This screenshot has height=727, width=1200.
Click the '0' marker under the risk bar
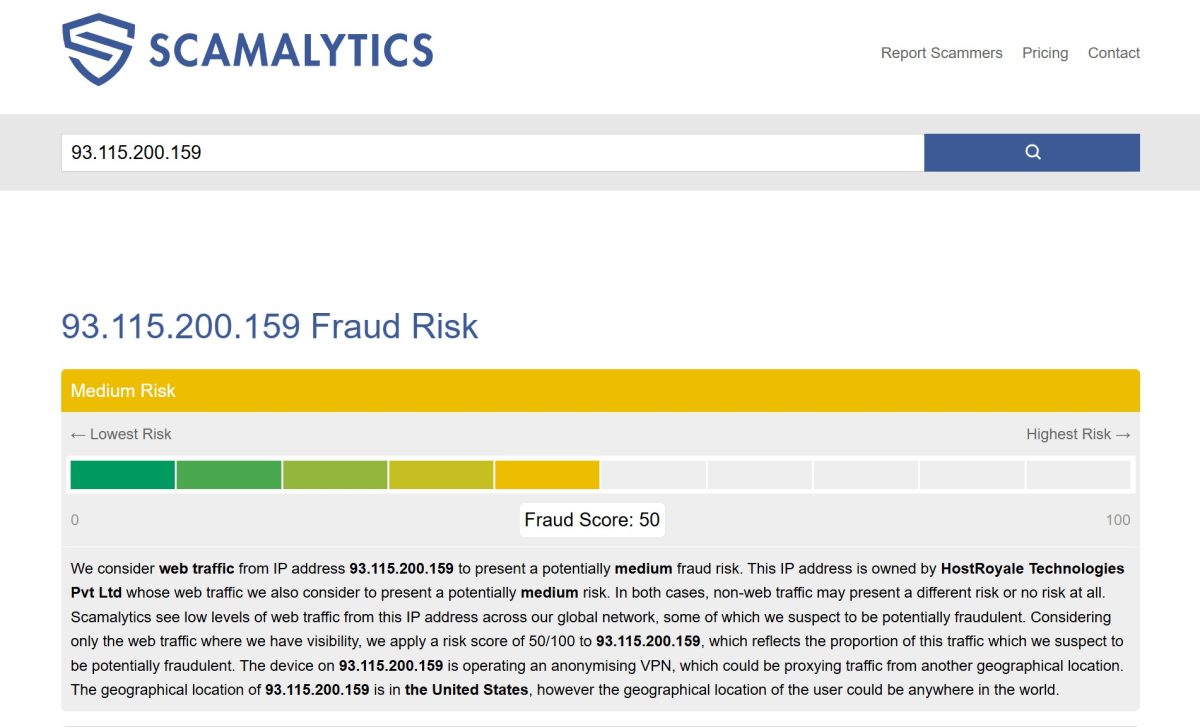pos(74,519)
